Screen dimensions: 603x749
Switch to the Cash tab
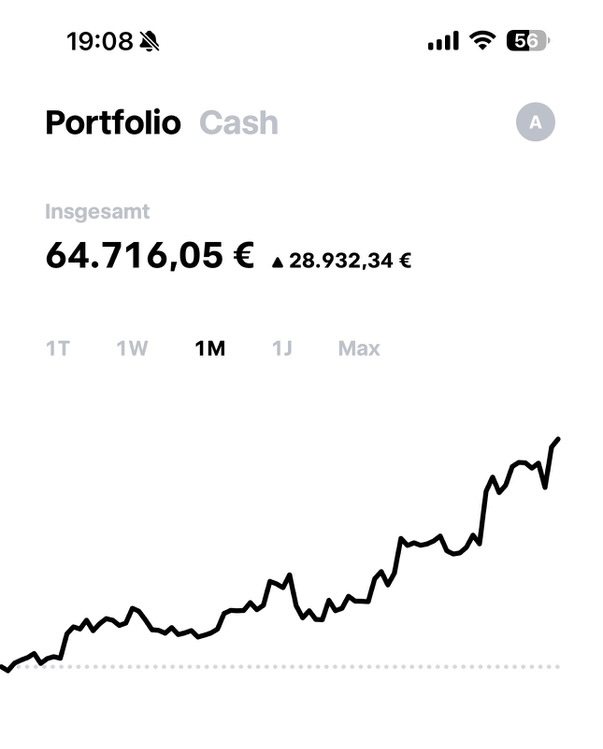(239, 123)
